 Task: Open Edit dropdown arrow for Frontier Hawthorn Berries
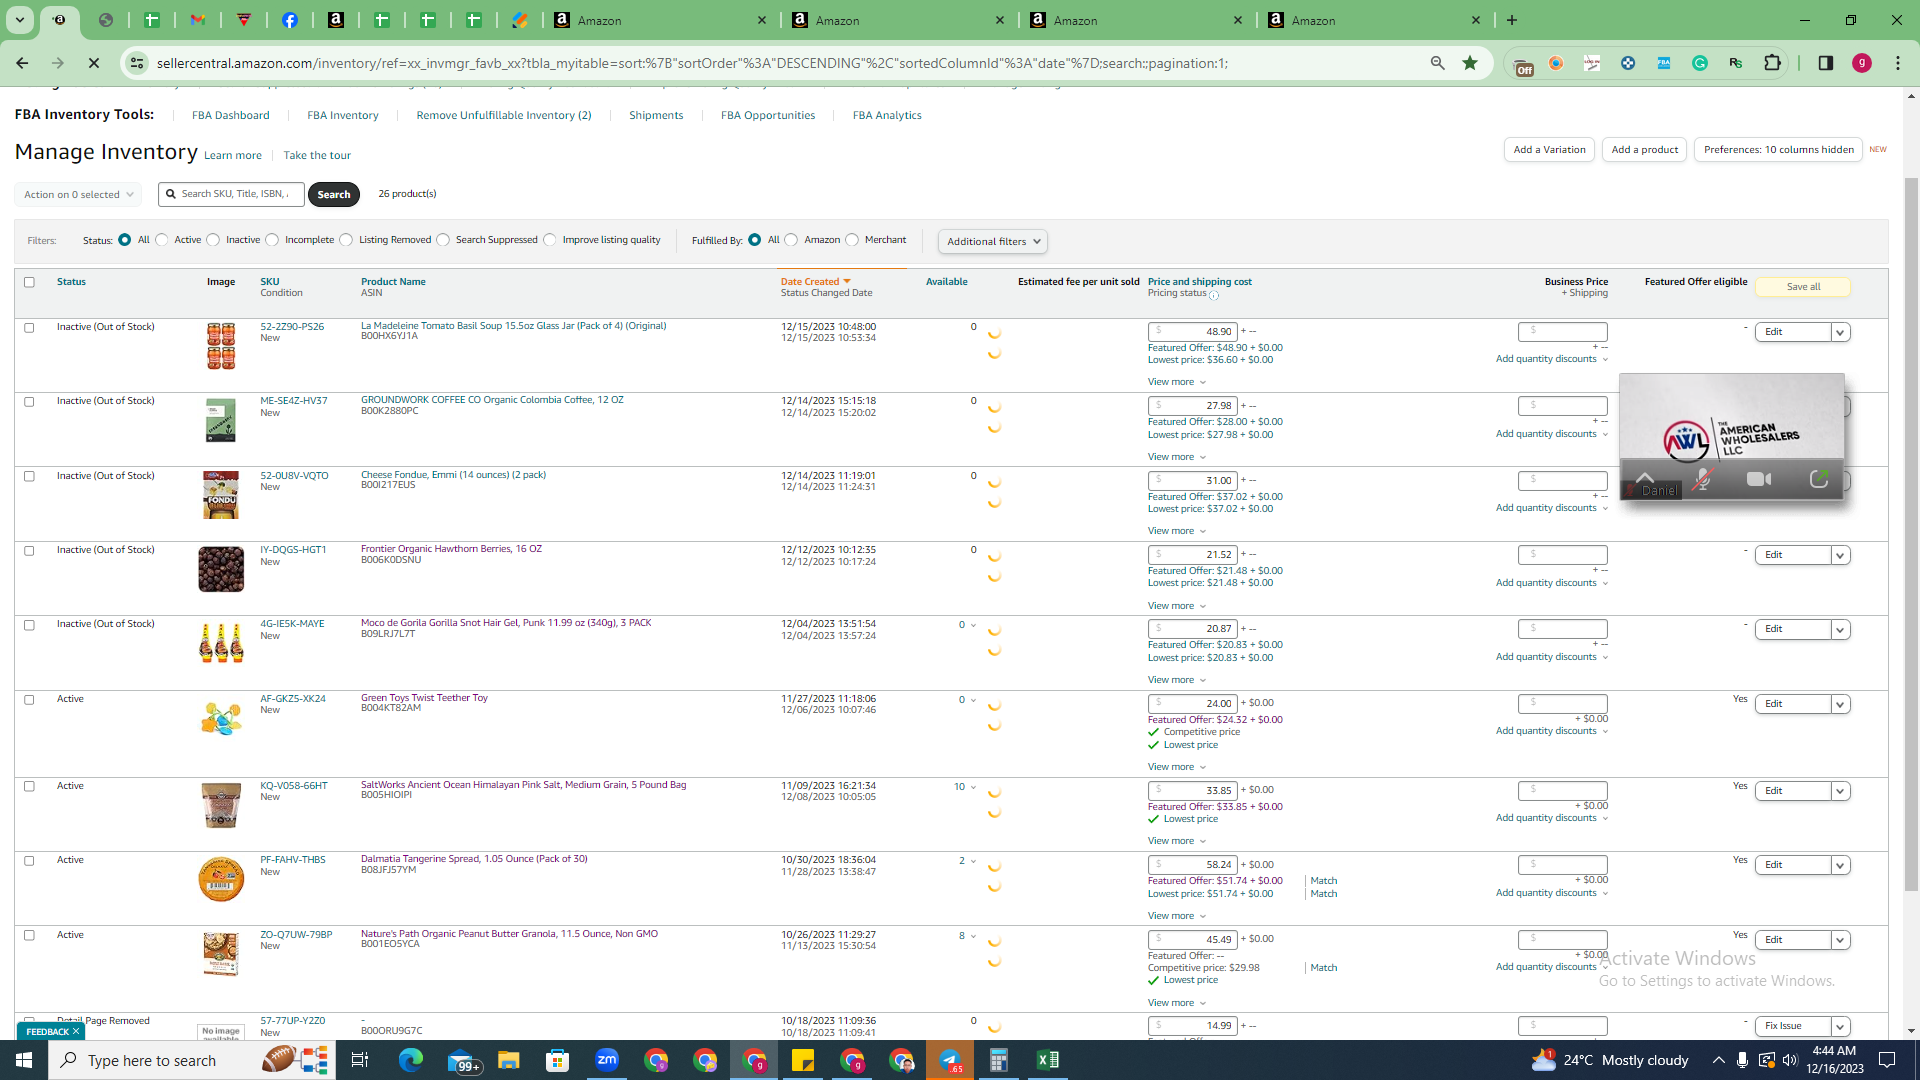(1840, 555)
